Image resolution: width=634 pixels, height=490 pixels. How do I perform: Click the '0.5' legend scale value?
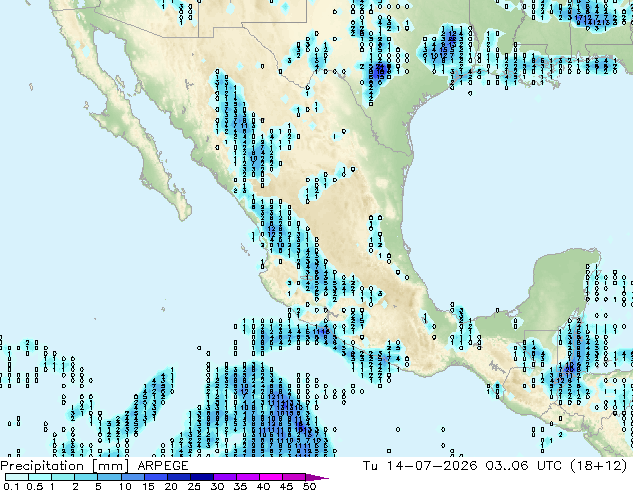tap(34, 486)
